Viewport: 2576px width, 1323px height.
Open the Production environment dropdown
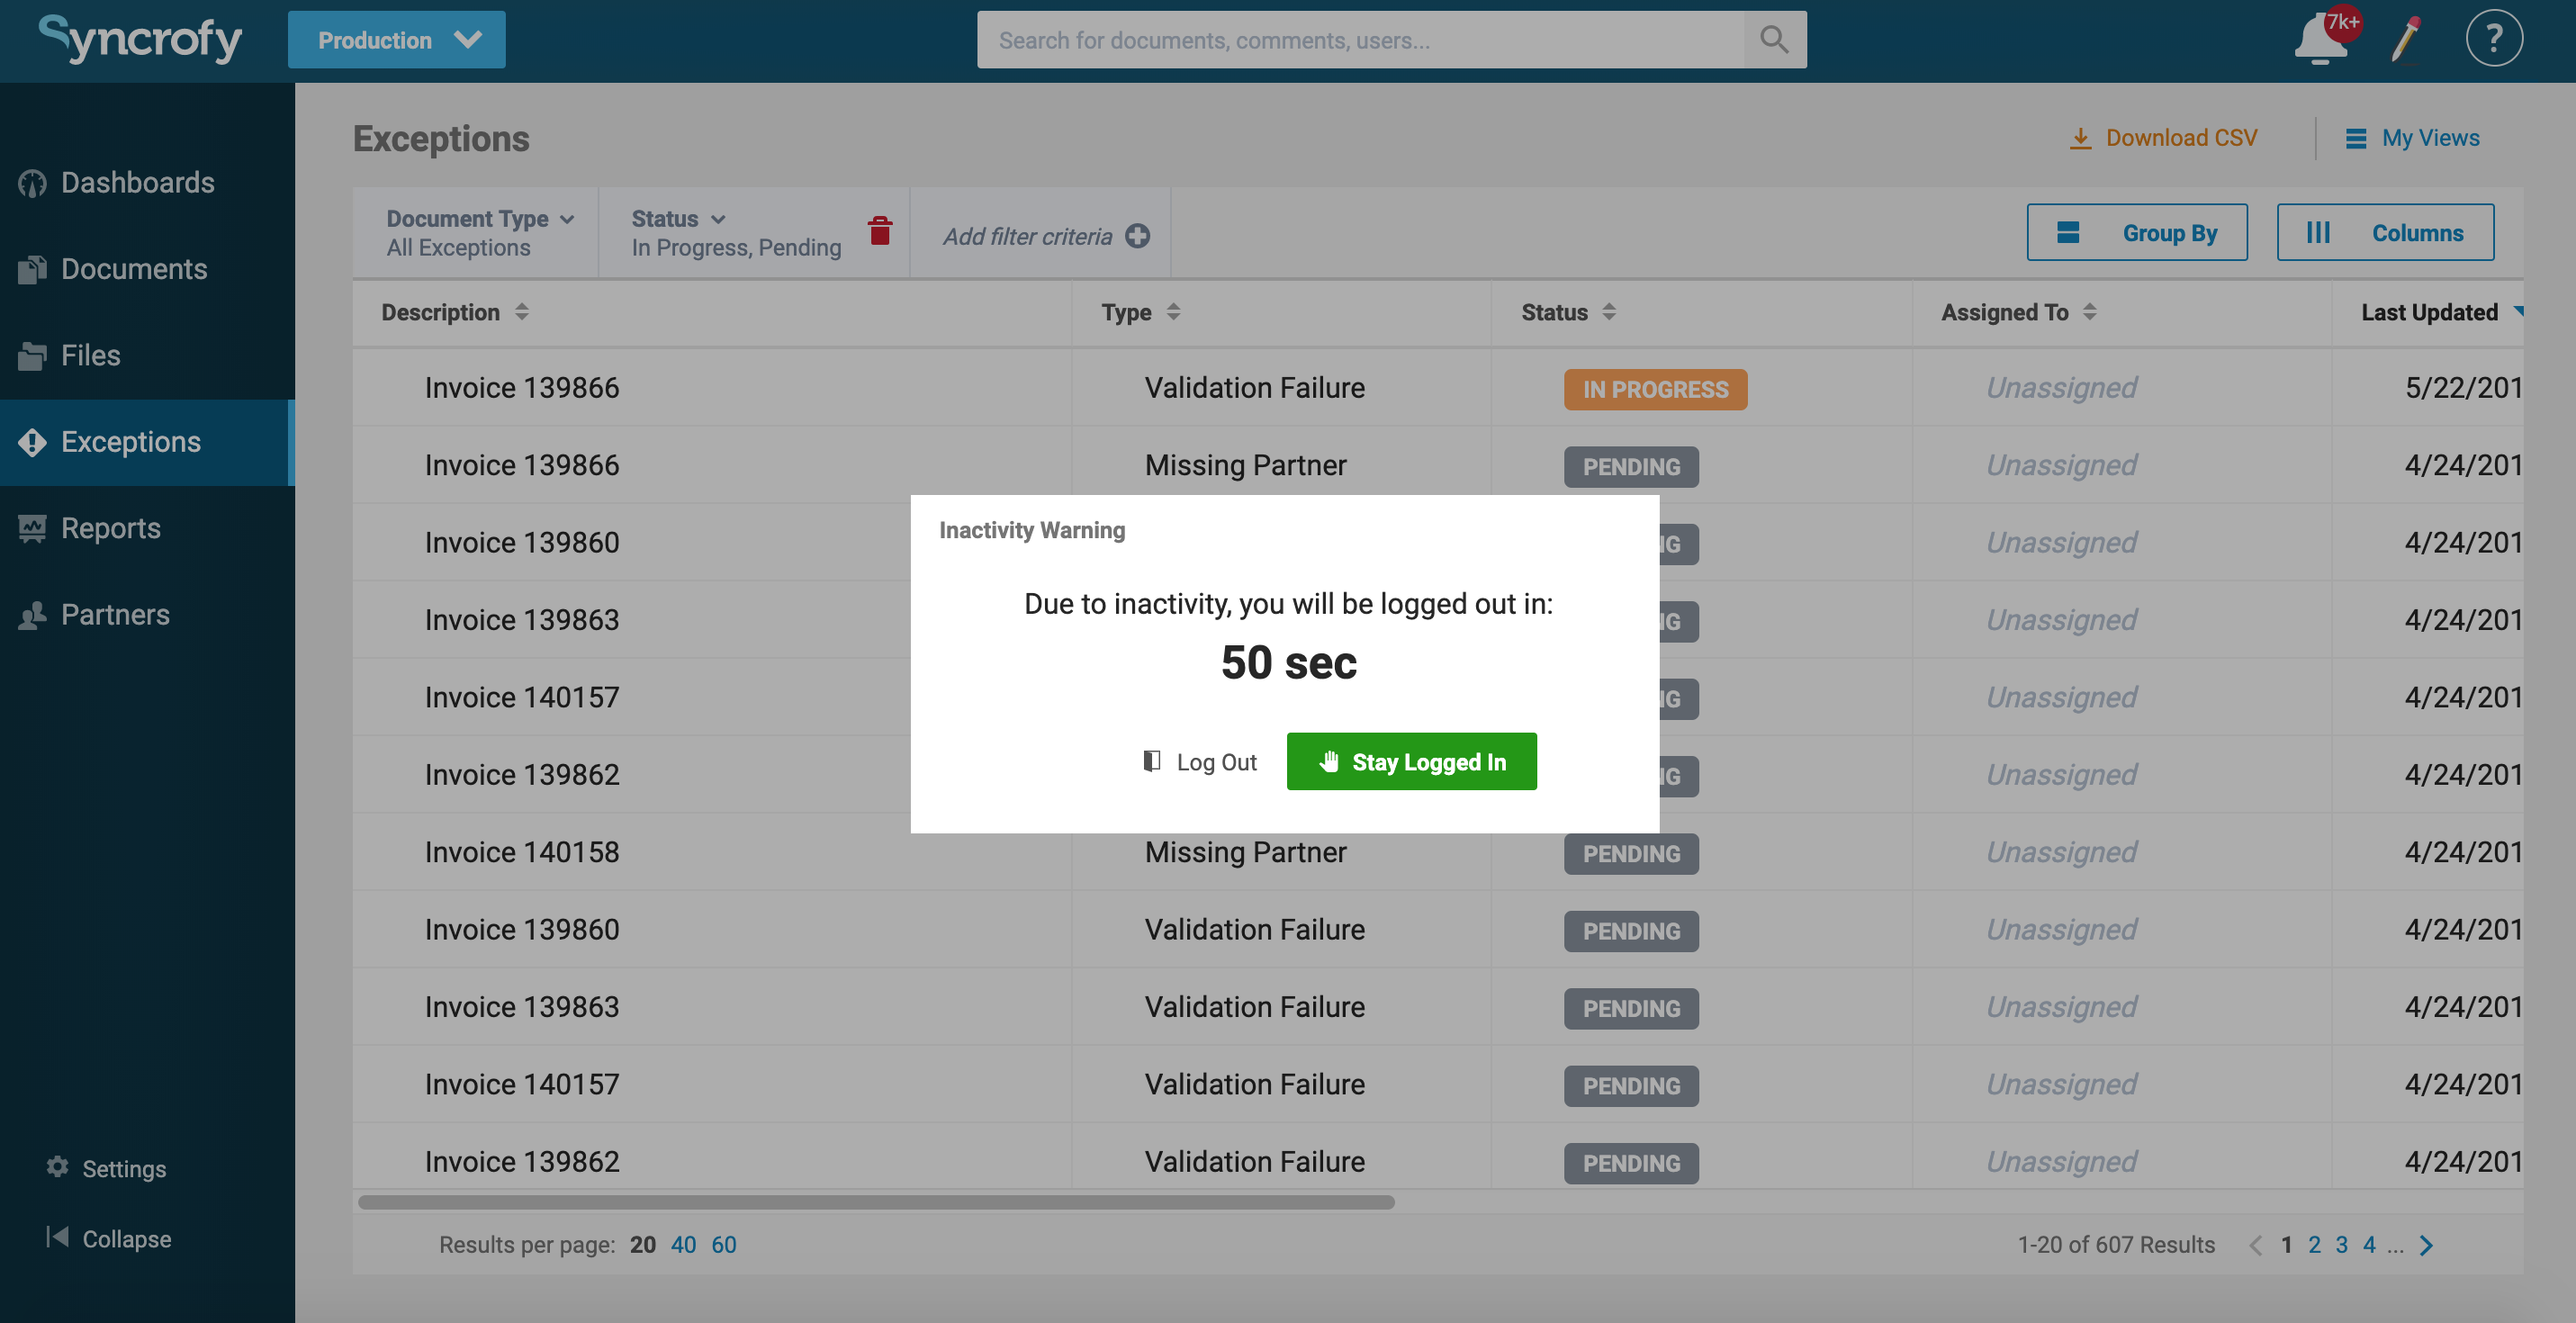click(x=396, y=39)
